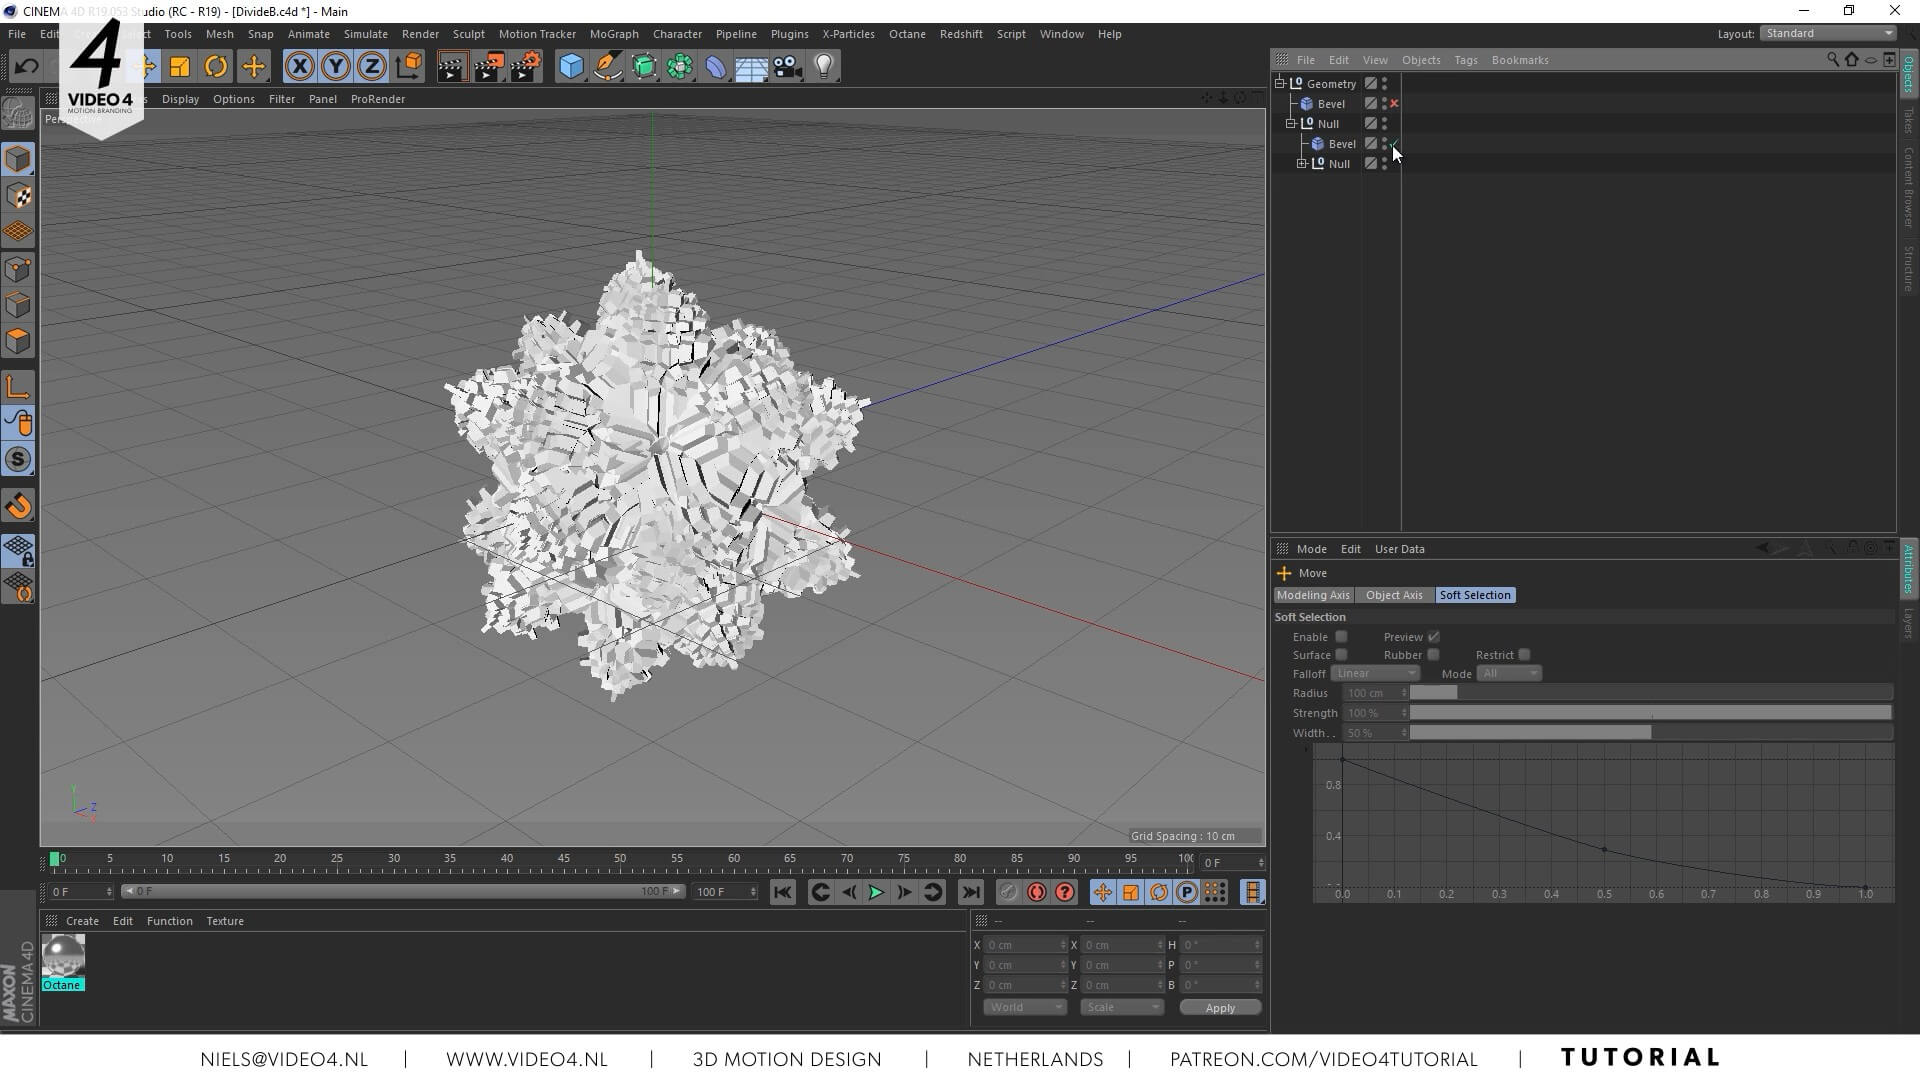
Task: Enable the Rubber checkbox
Action: pos(1433,655)
